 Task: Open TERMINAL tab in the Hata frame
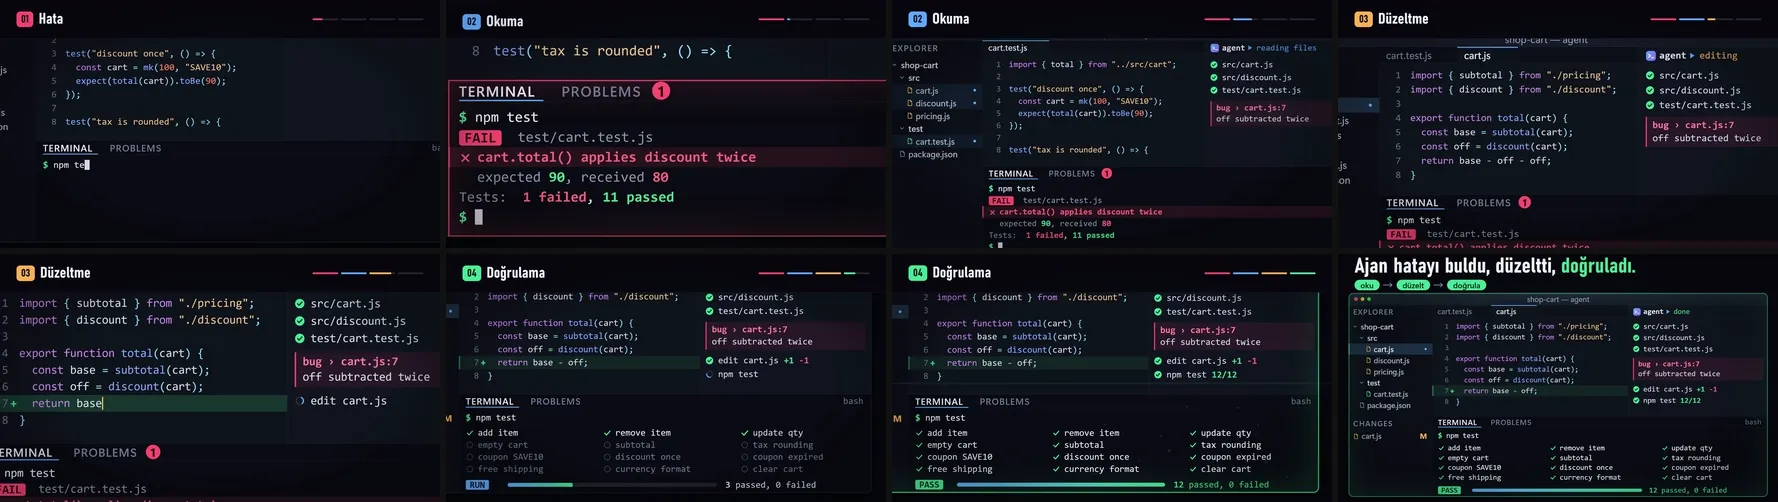(x=67, y=148)
